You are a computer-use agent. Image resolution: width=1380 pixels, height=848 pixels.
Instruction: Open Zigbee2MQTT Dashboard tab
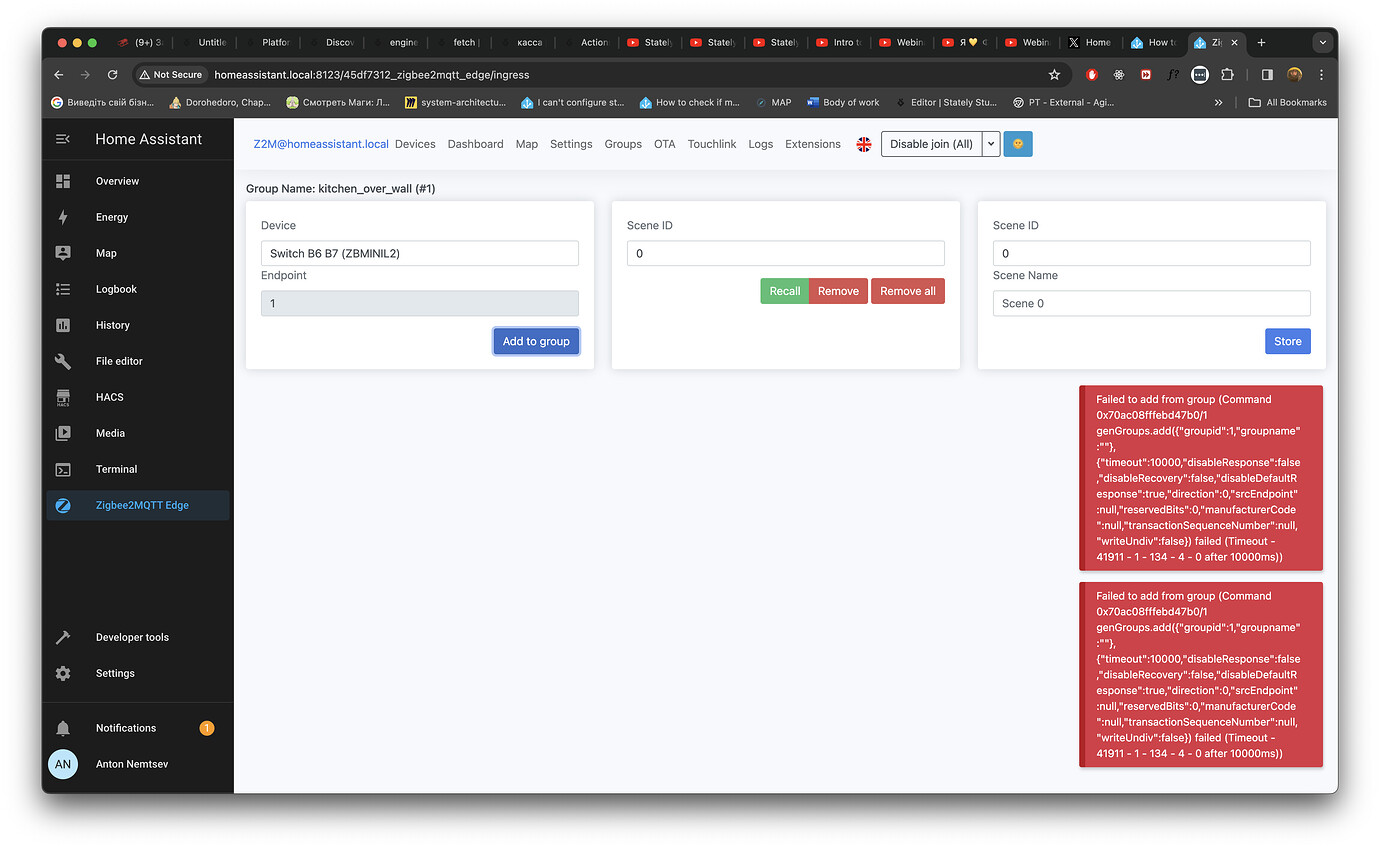pyautogui.click(x=475, y=144)
